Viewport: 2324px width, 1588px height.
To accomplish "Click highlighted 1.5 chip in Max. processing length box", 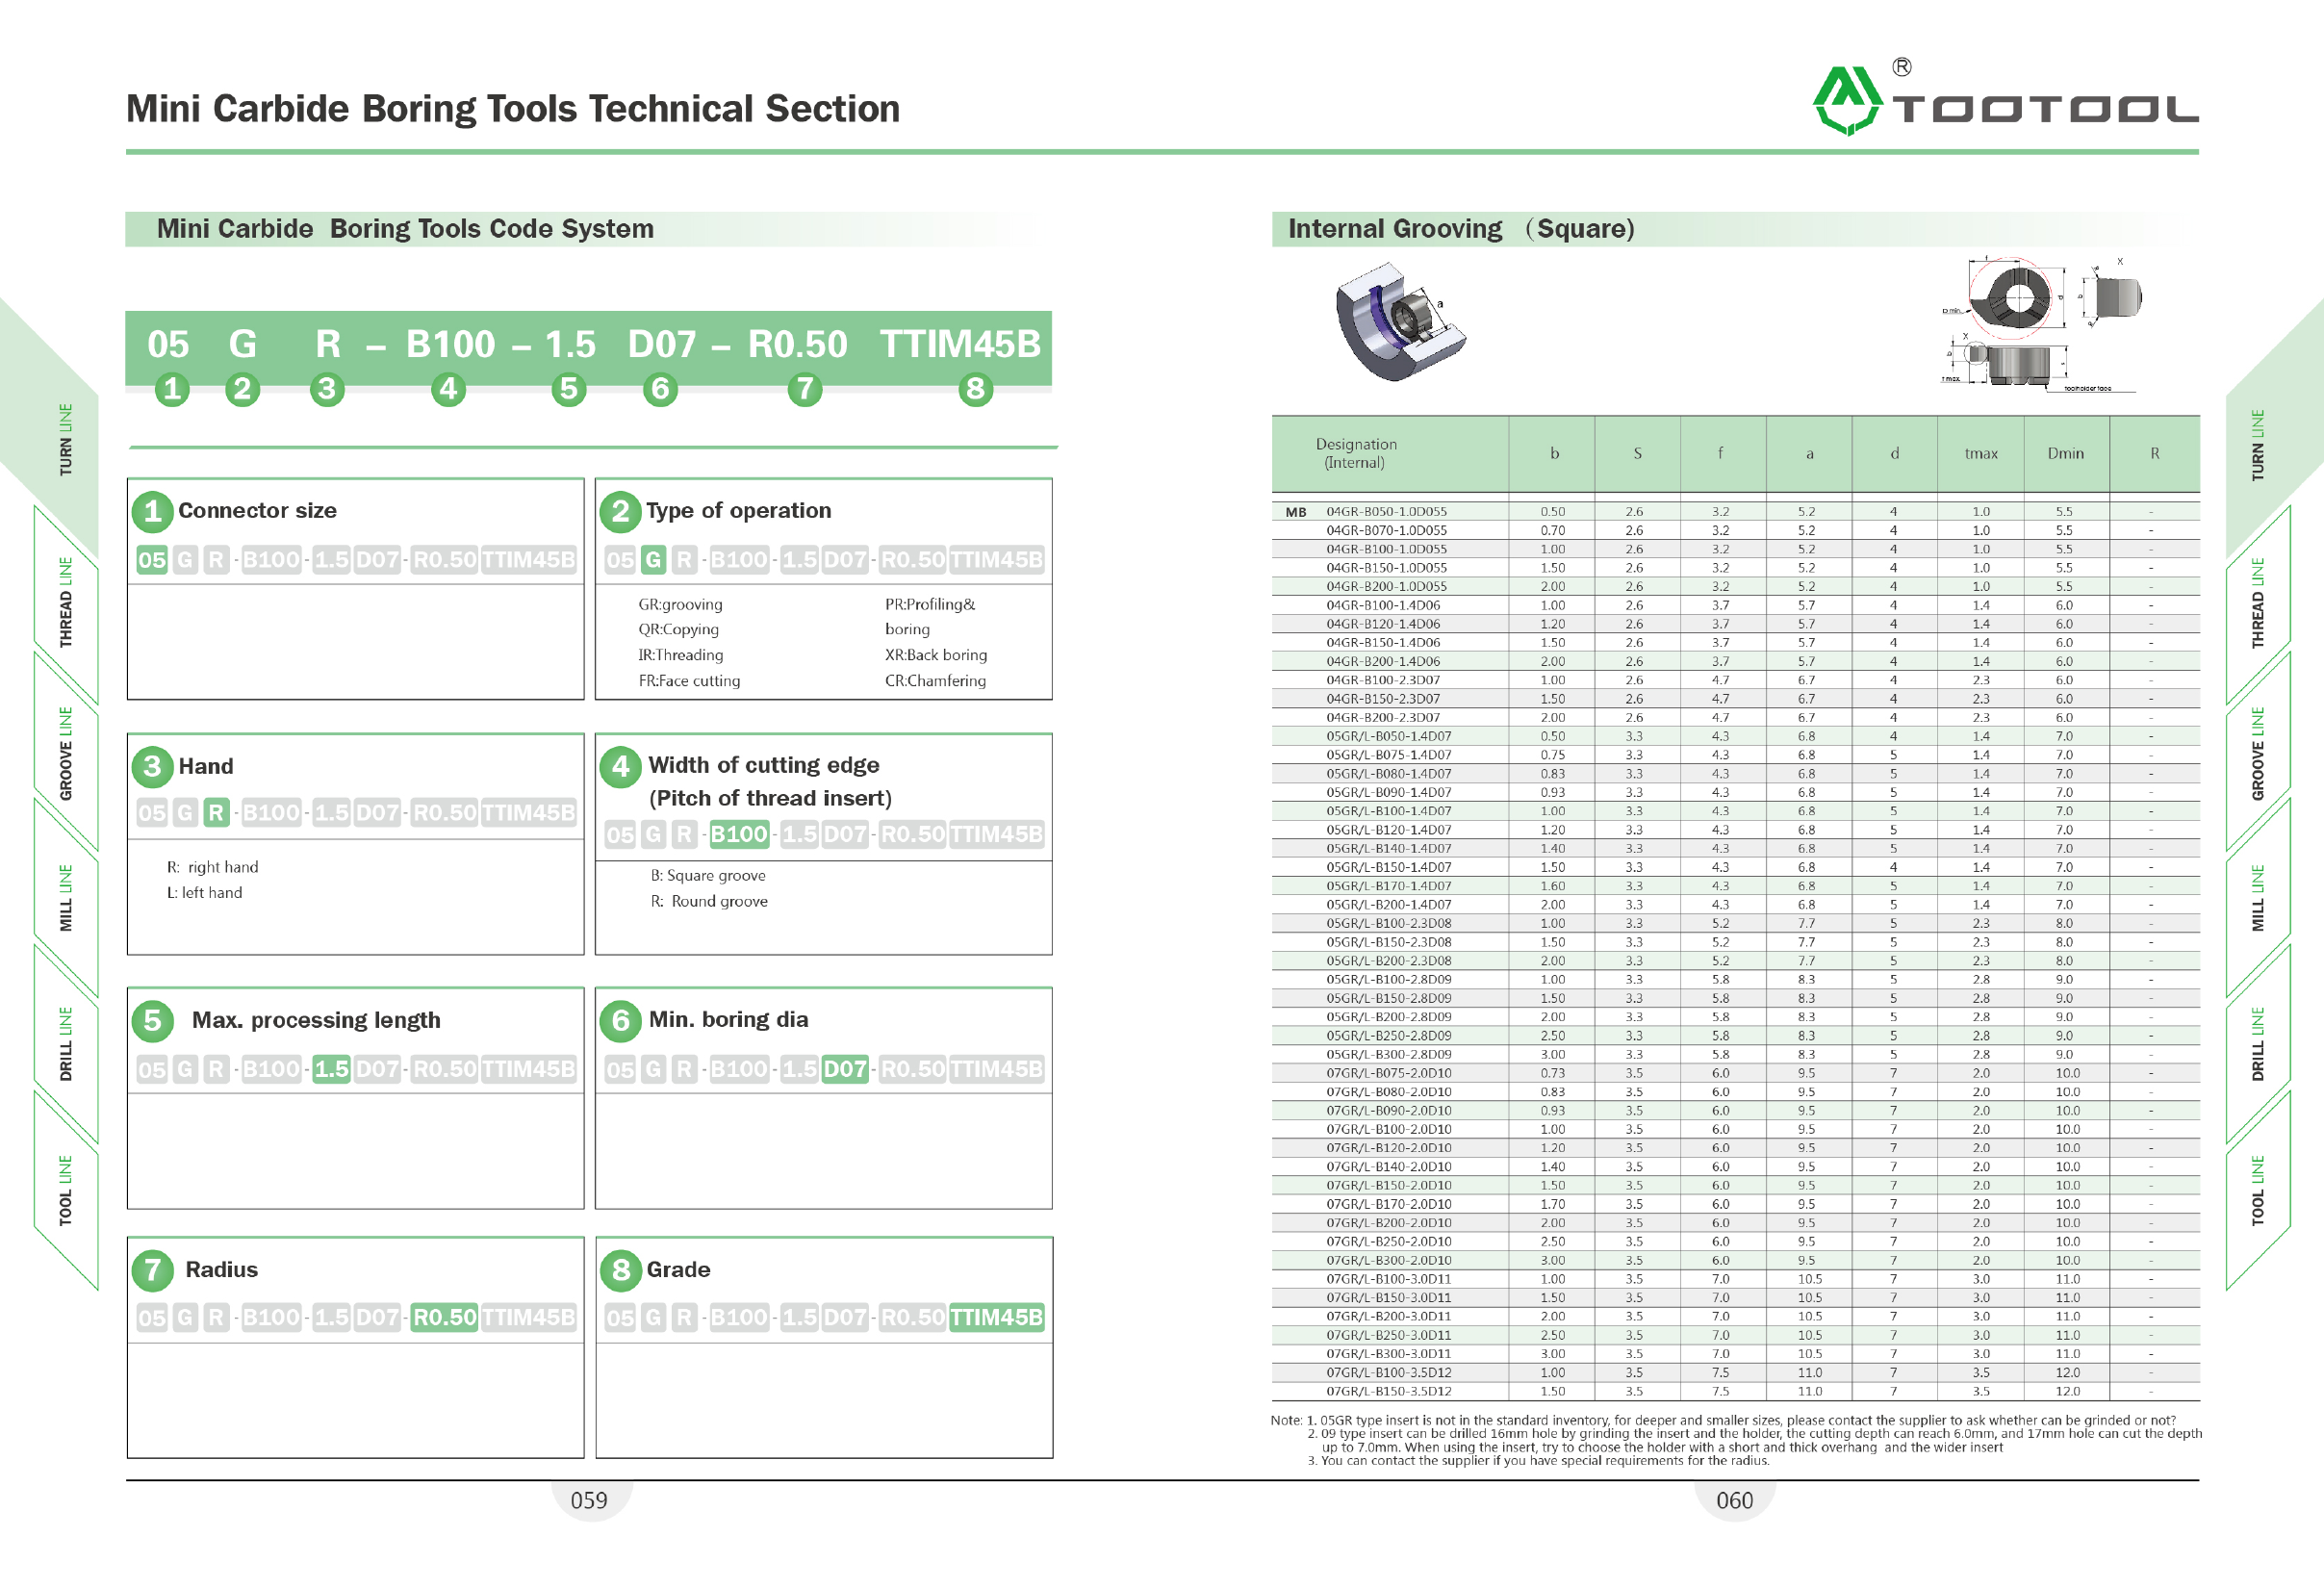I will click(331, 1069).
